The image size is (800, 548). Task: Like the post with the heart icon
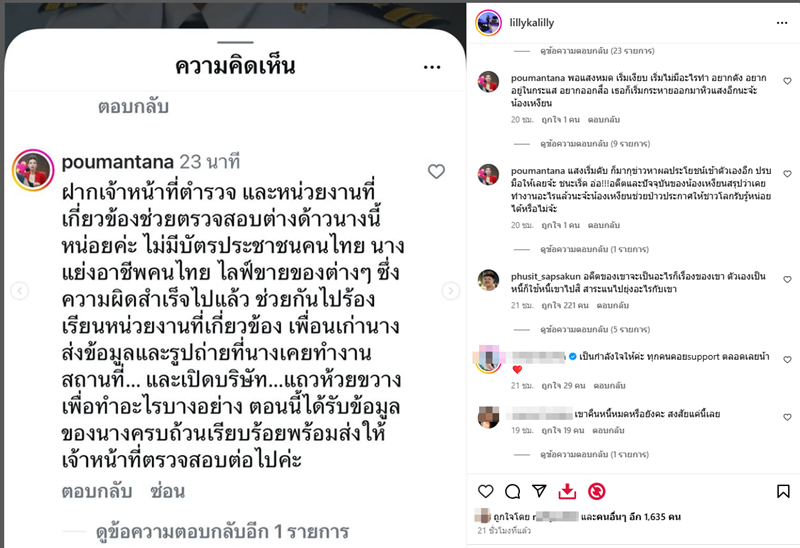click(485, 491)
